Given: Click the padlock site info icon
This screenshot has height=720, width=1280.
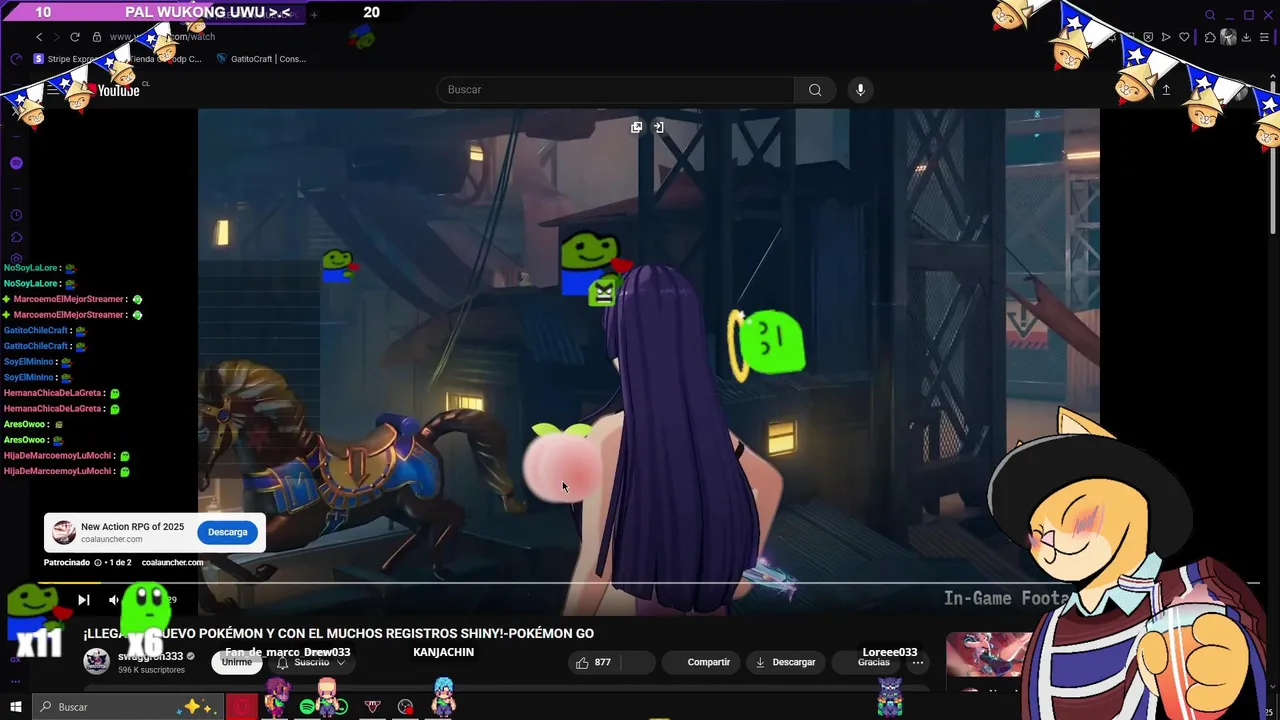Looking at the screenshot, I should 97,37.
